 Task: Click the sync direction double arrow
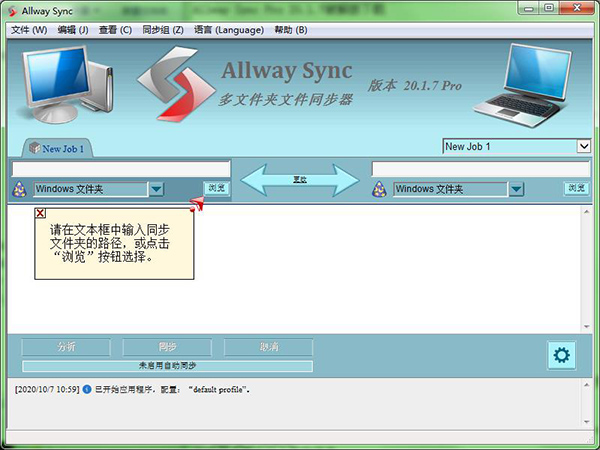coord(300,180)
